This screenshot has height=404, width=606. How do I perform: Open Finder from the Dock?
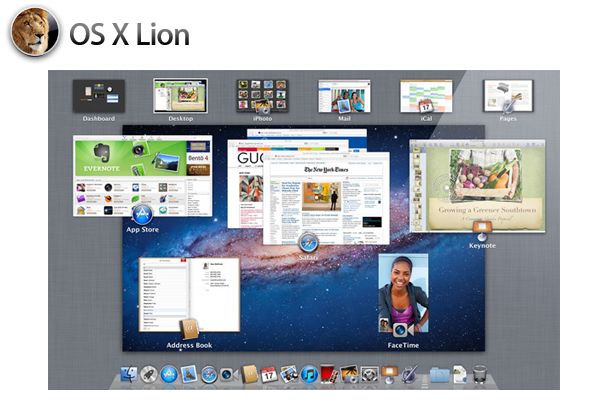click(129, 374)
